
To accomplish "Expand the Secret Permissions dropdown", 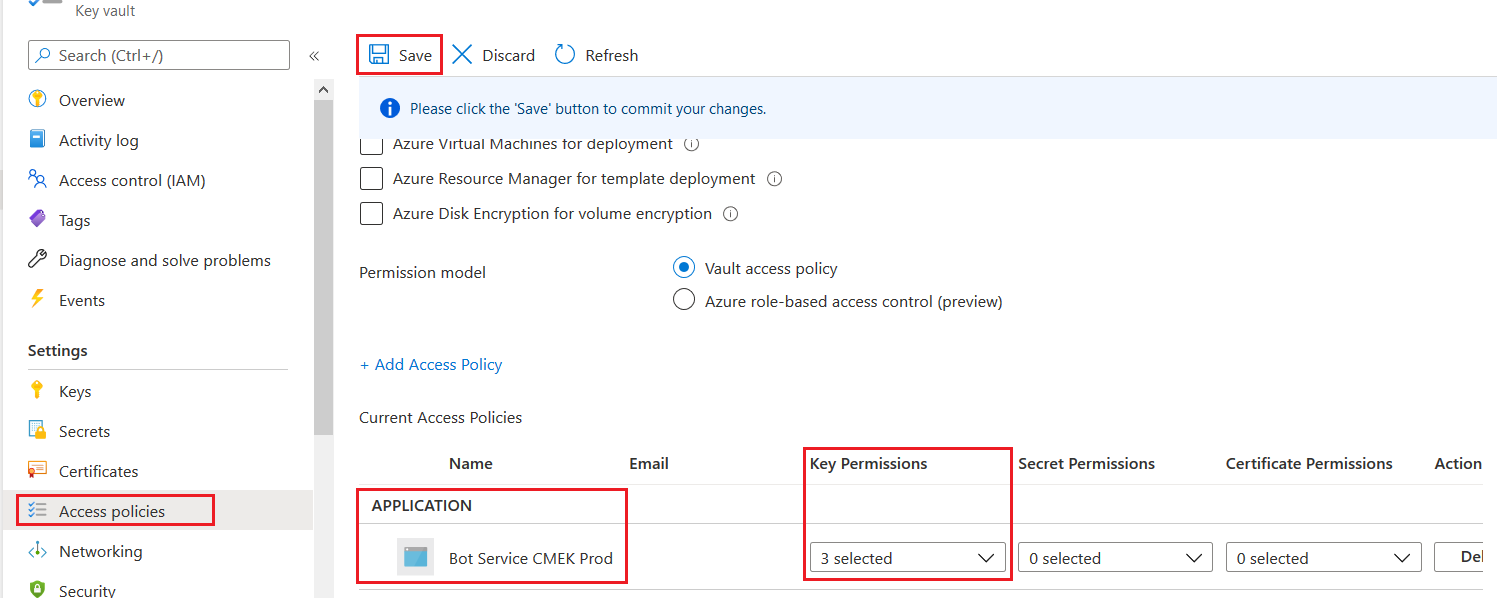I will pos(1114,558).
